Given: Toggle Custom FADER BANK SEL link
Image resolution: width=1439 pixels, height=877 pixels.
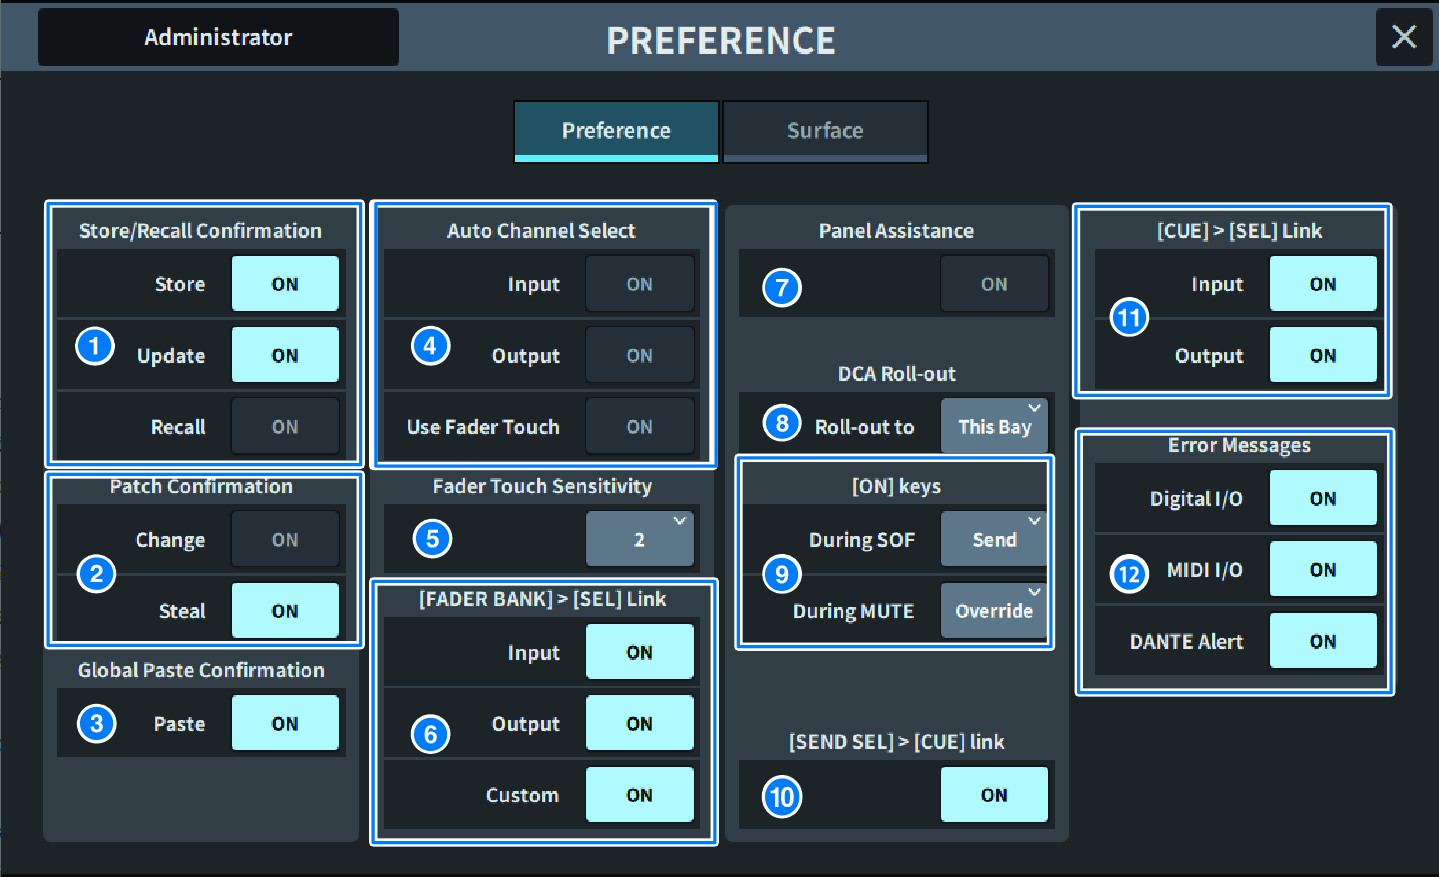Looking at the screenshot, I should [639, 795].
